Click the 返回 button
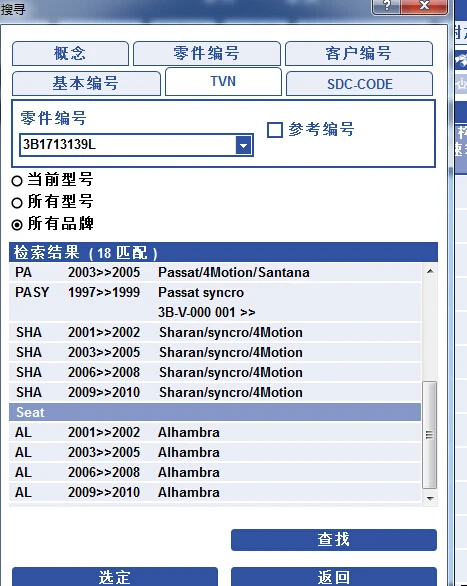 click(x=334, y=577)
